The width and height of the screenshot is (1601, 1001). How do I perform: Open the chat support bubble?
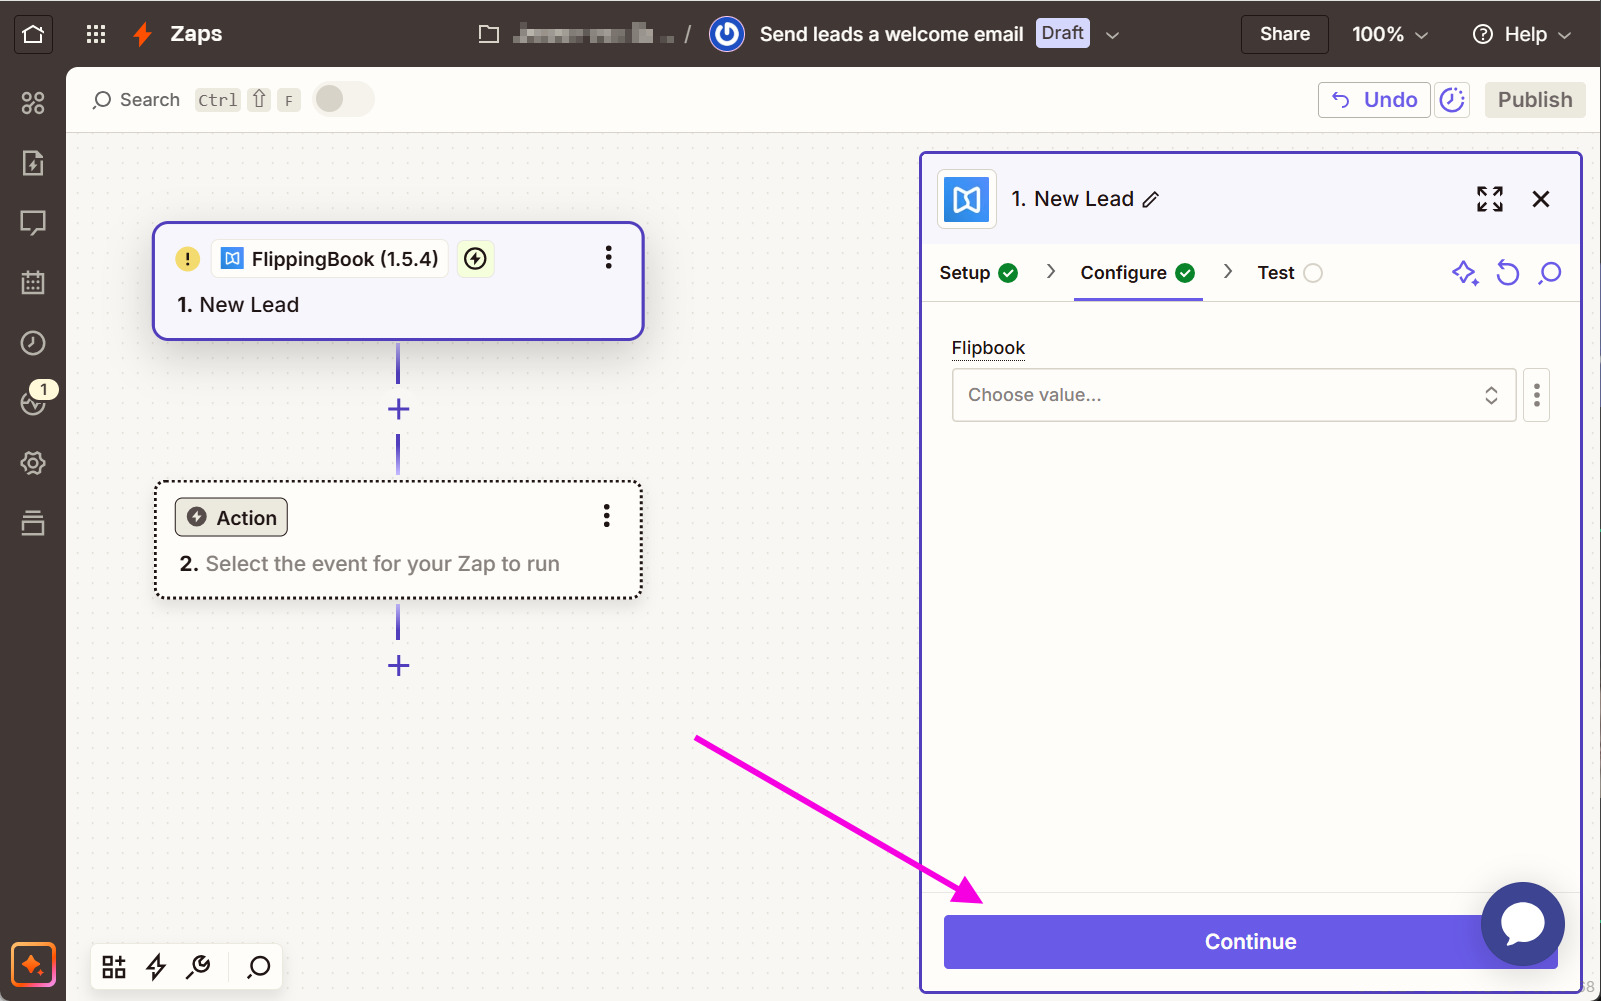click(1523, 924)
